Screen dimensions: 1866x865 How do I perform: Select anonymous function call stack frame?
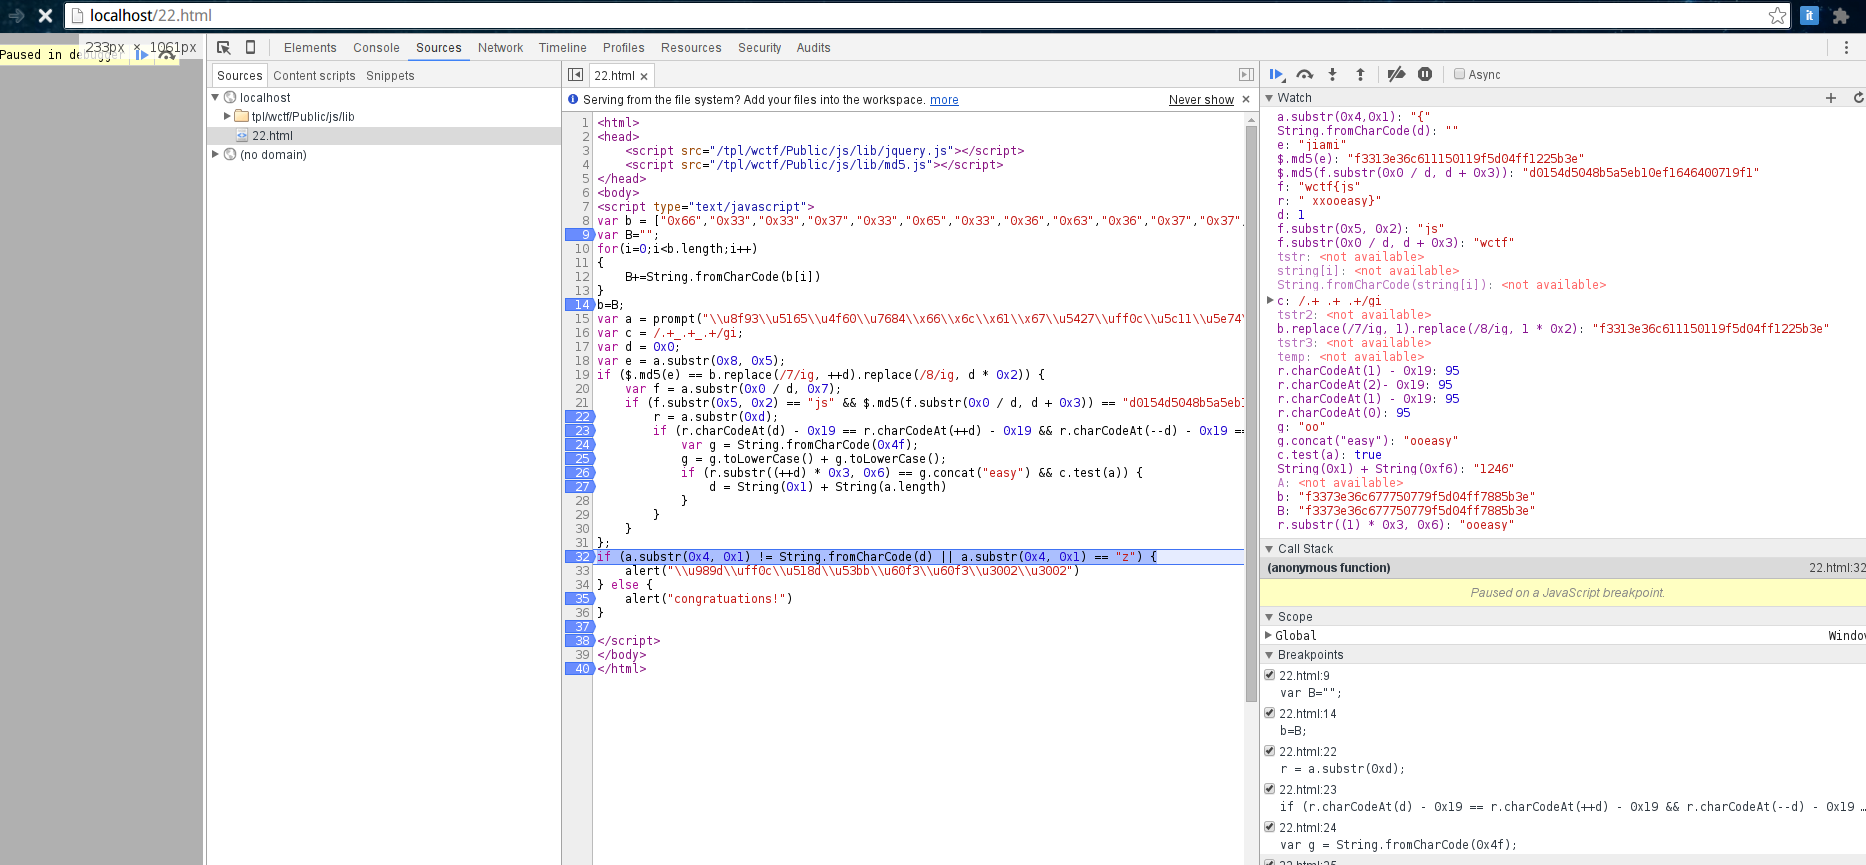click(x=1562, y=568)
